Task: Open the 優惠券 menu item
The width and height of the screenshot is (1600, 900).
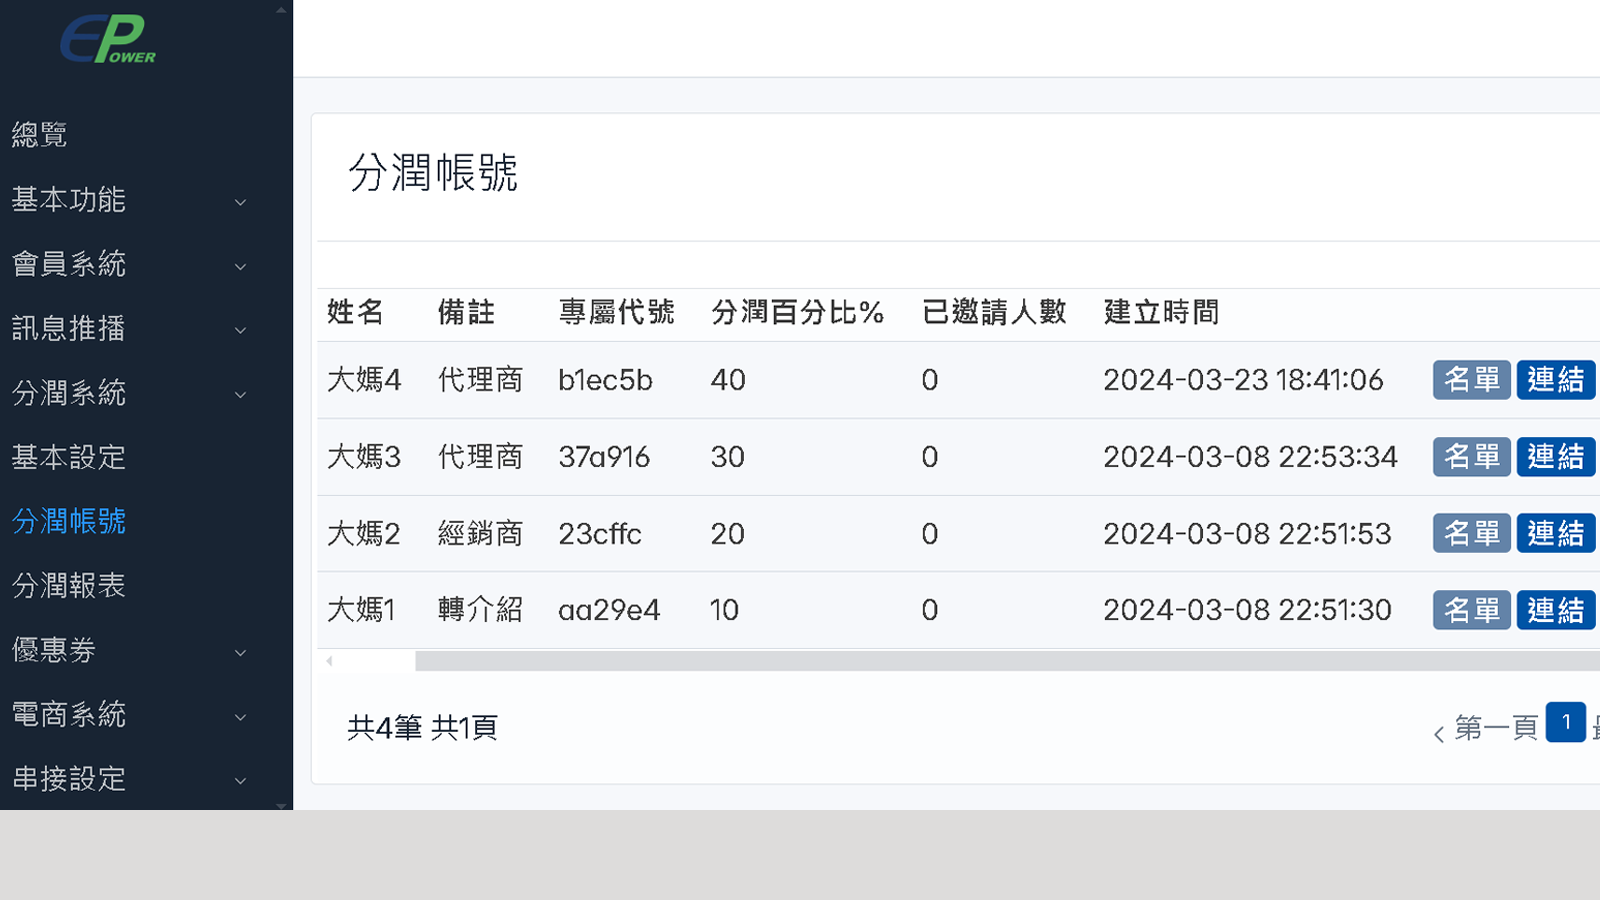Action: point(54,650)
